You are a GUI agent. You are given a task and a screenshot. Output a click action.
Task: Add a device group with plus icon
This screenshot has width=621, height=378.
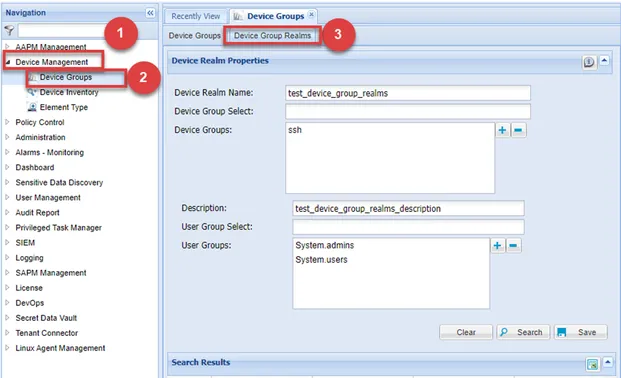(x=502, y=130)
